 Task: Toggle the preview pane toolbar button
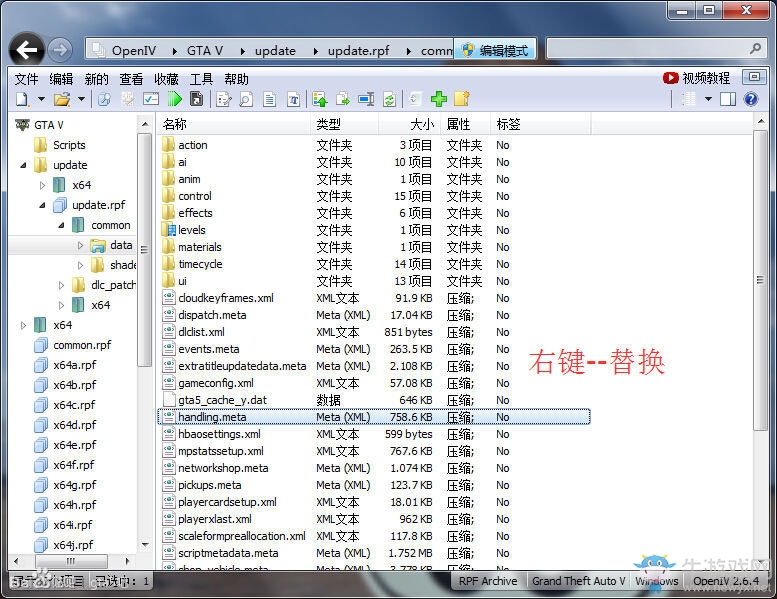(x=728, y=99)
